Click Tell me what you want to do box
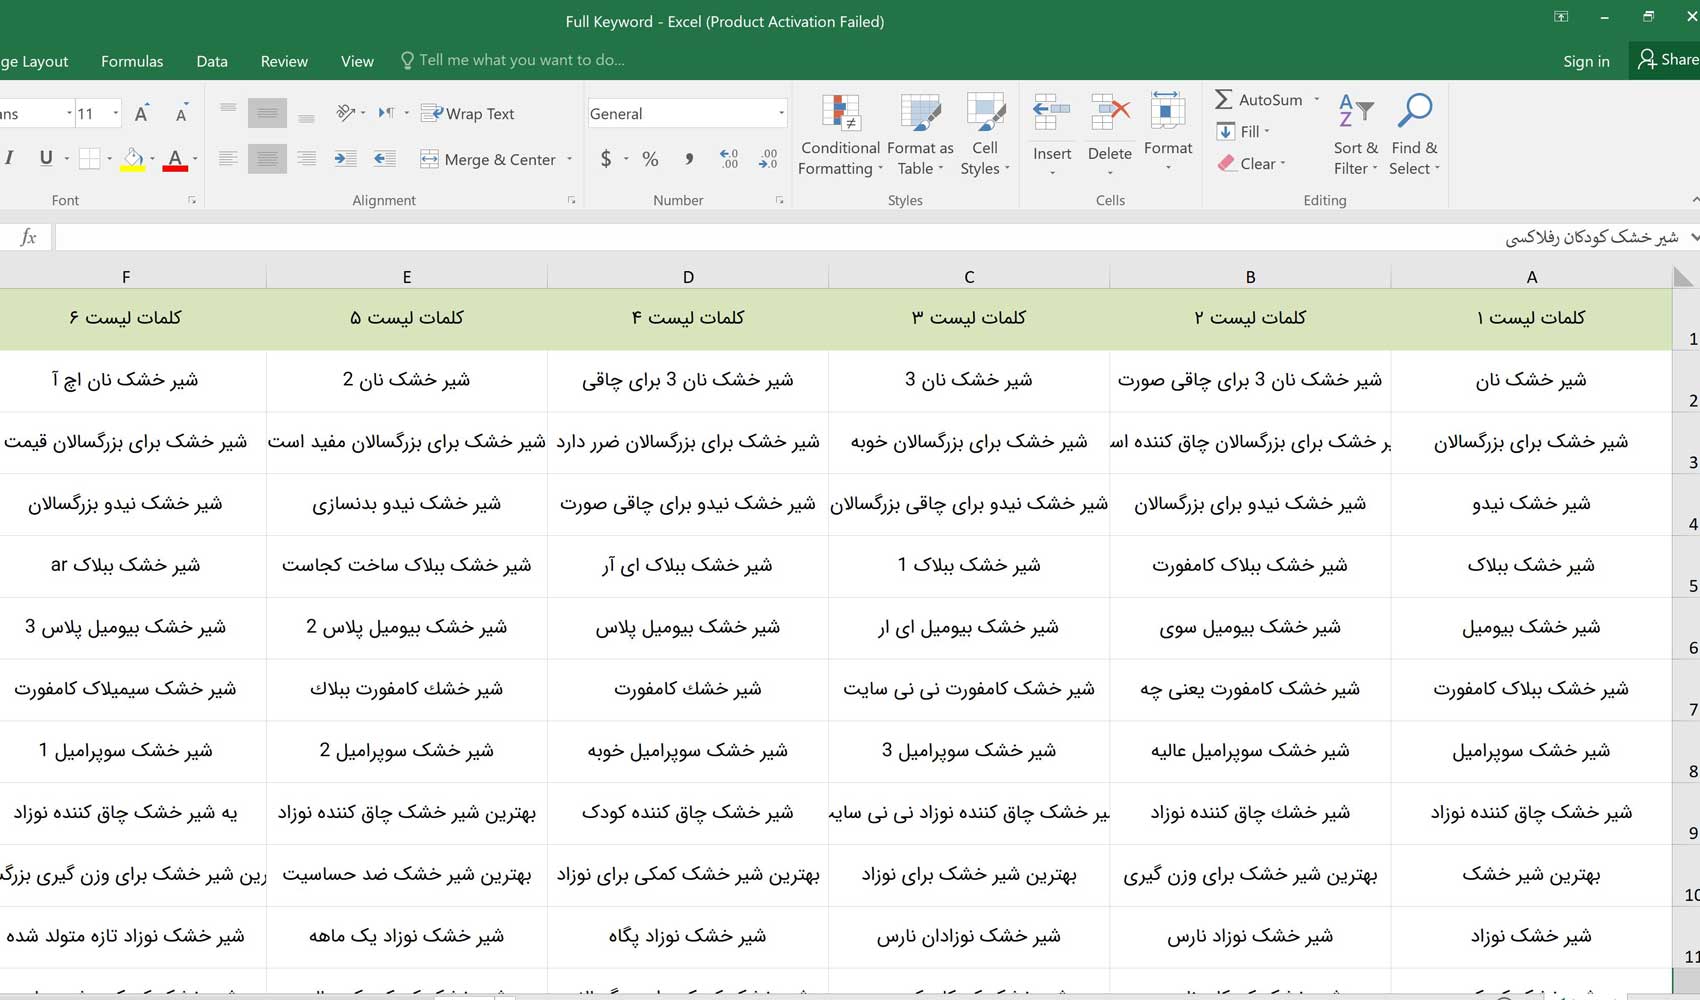This screenshot has width=1700, height=1000. (512, 60)
